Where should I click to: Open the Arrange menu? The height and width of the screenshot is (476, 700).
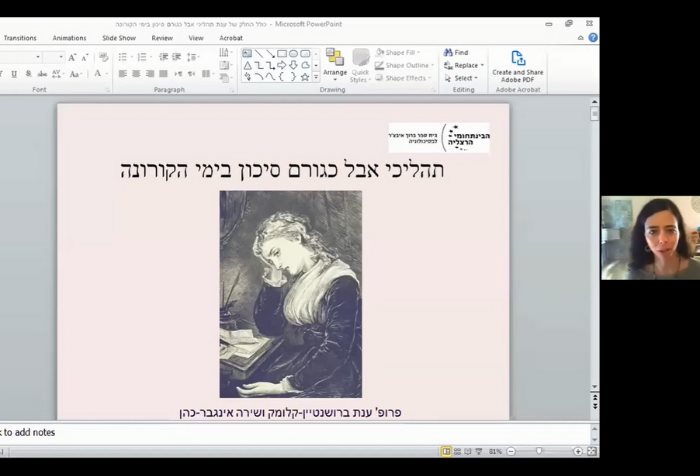[335, 66]
